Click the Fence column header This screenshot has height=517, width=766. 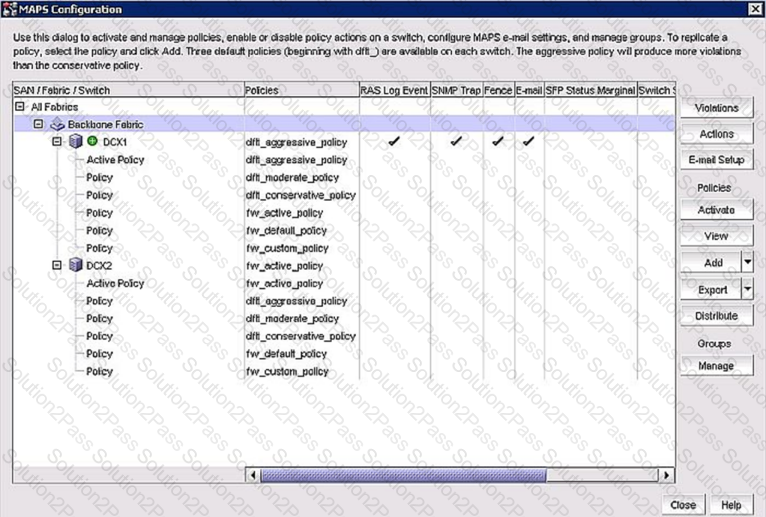tap(498, 90)
